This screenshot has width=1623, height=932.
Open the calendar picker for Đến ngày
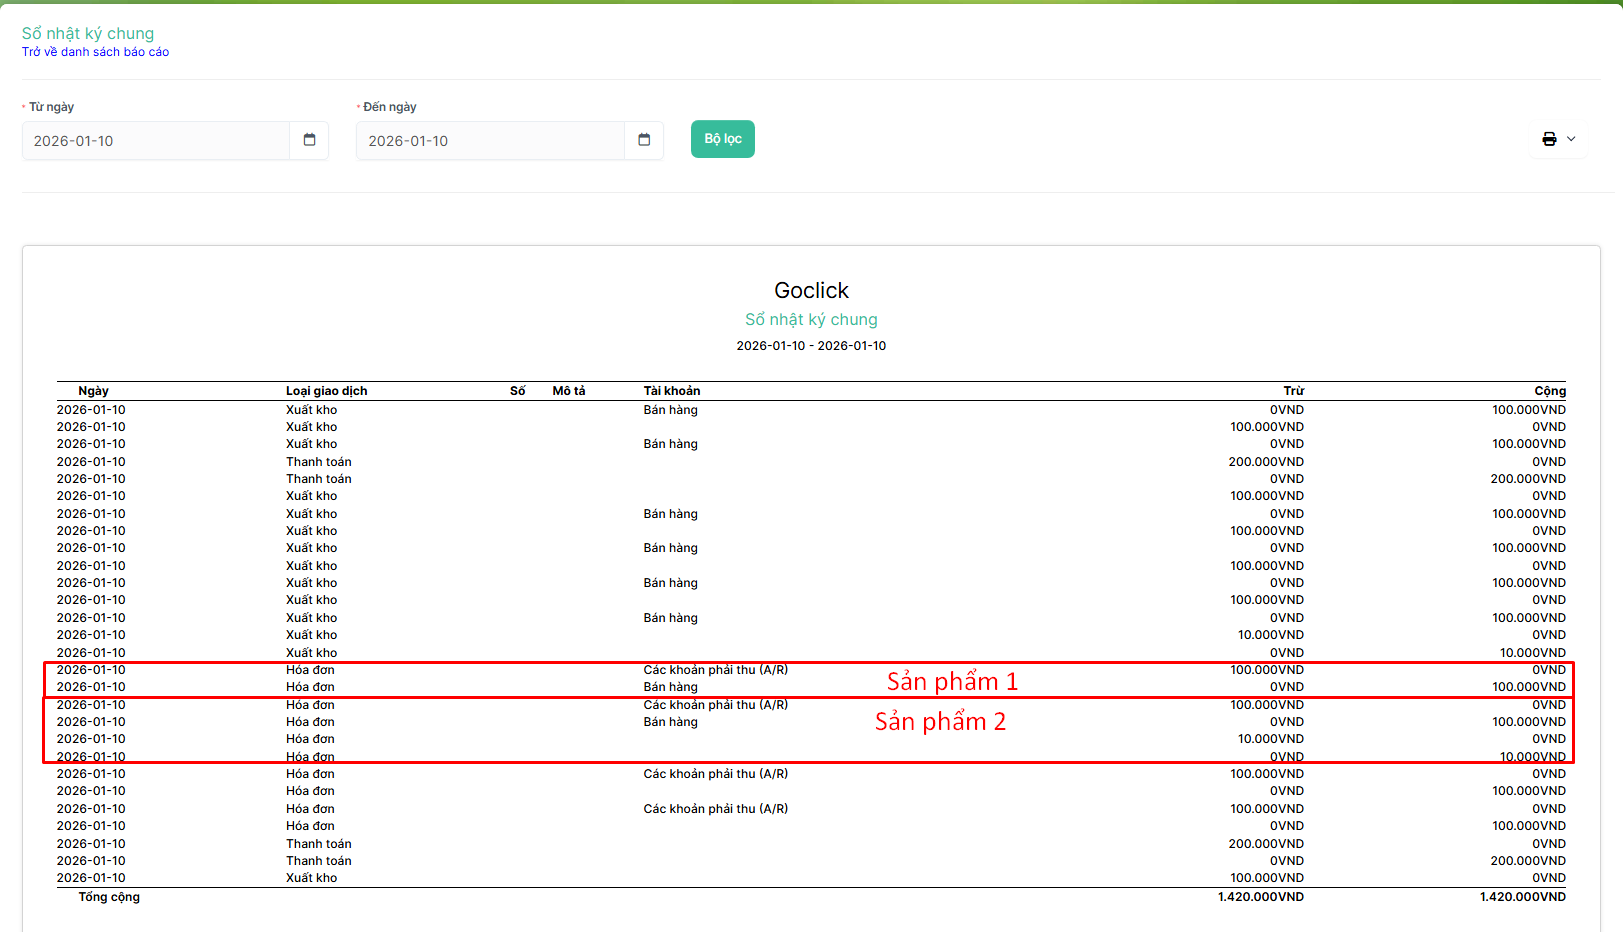pos(644,140)
